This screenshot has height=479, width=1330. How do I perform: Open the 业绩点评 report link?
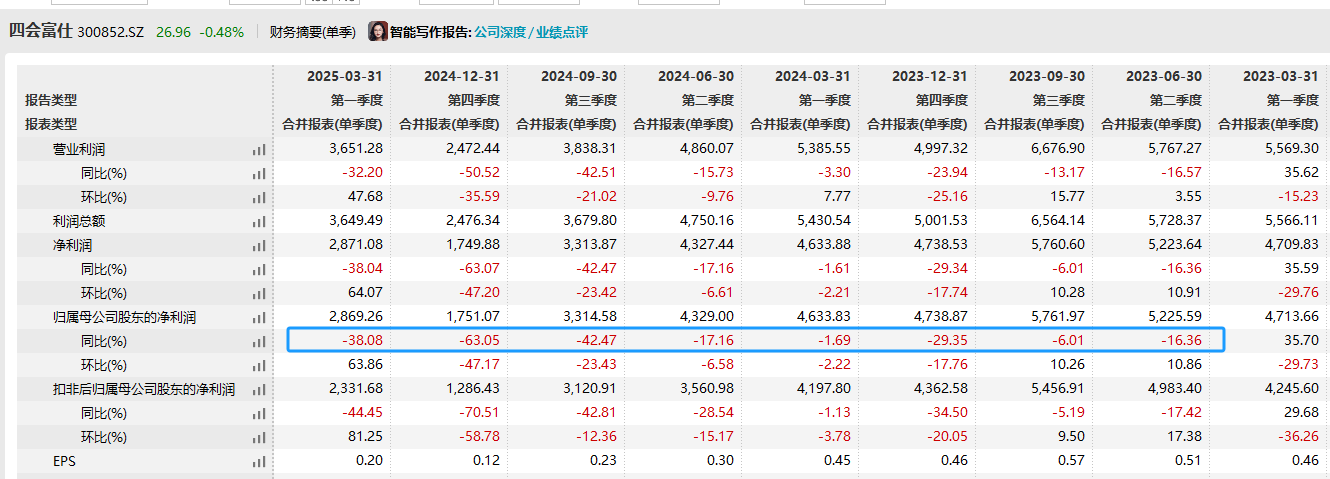[564, 32]
